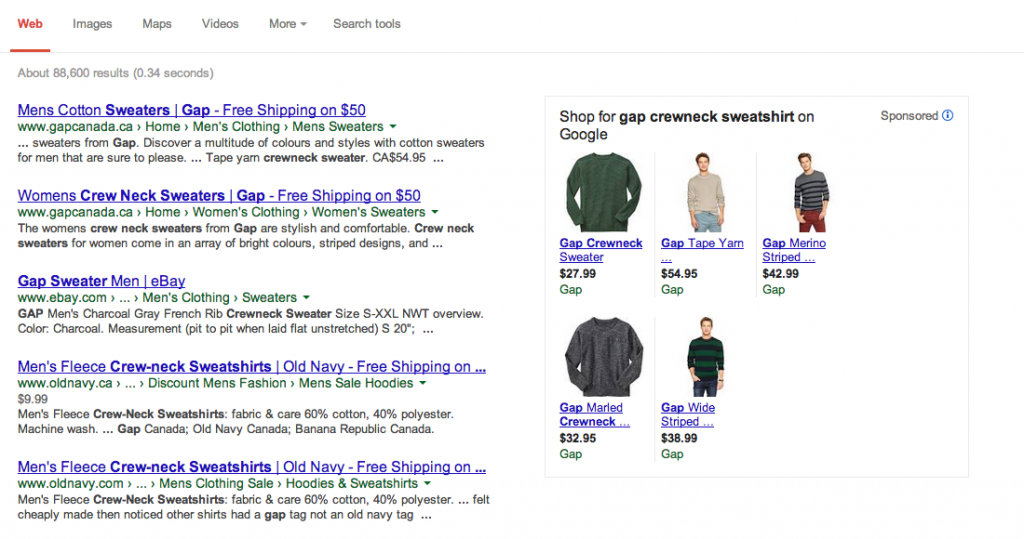Switch to the Maps tab
The height and width of the screenshot is (539, 1024).
157,24
